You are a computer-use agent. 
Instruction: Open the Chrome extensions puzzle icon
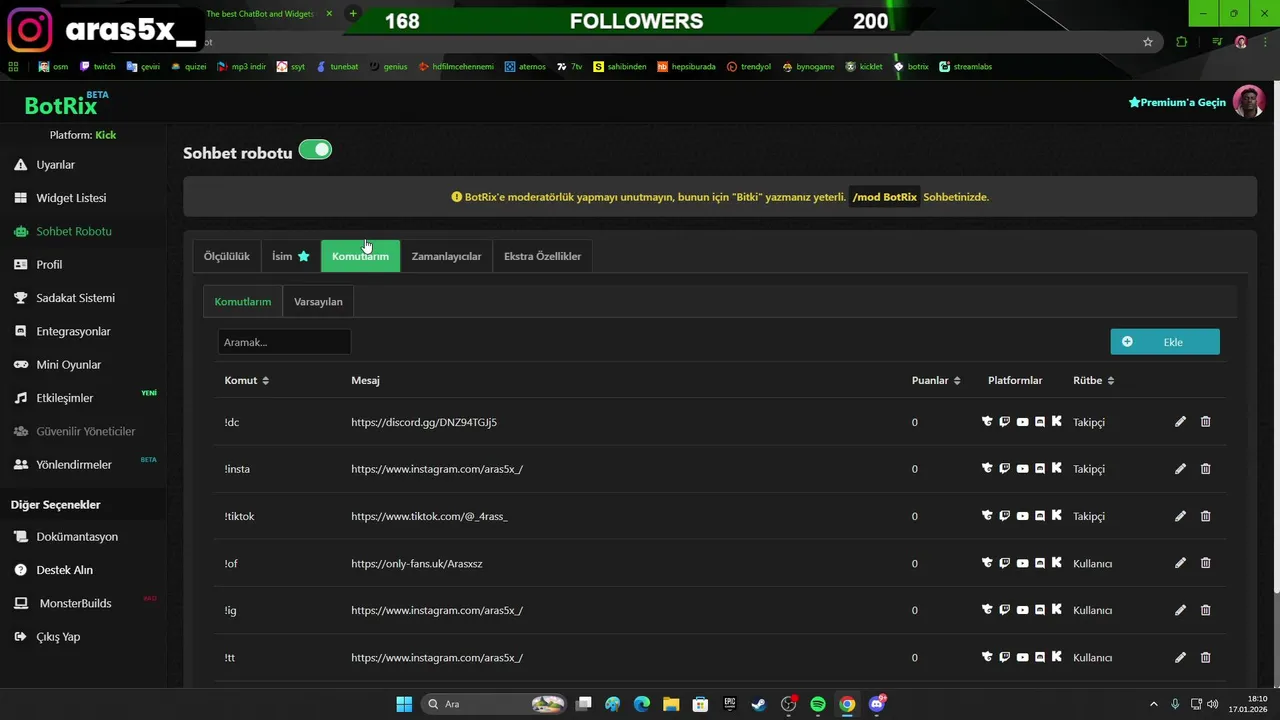click(1182, 42)
